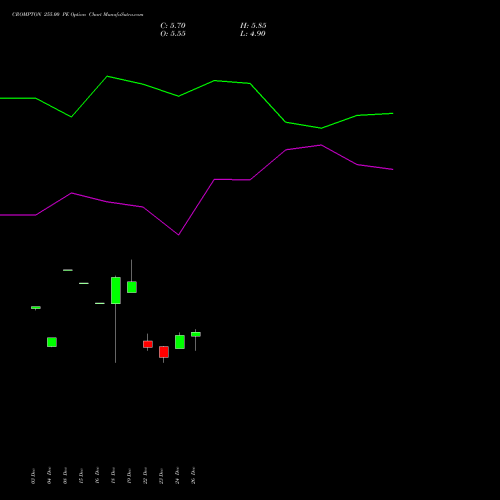This screenshot has width=500, height=500.
Task: Click the chart title CROMPTON PE Options Chart
Action: pos(77,15)
